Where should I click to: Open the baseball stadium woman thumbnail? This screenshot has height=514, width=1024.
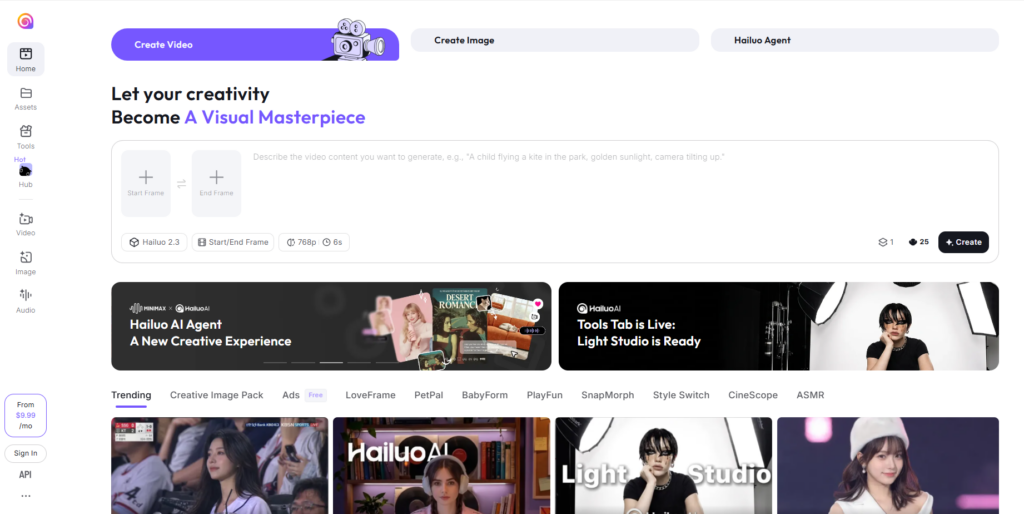coord(219,466)
